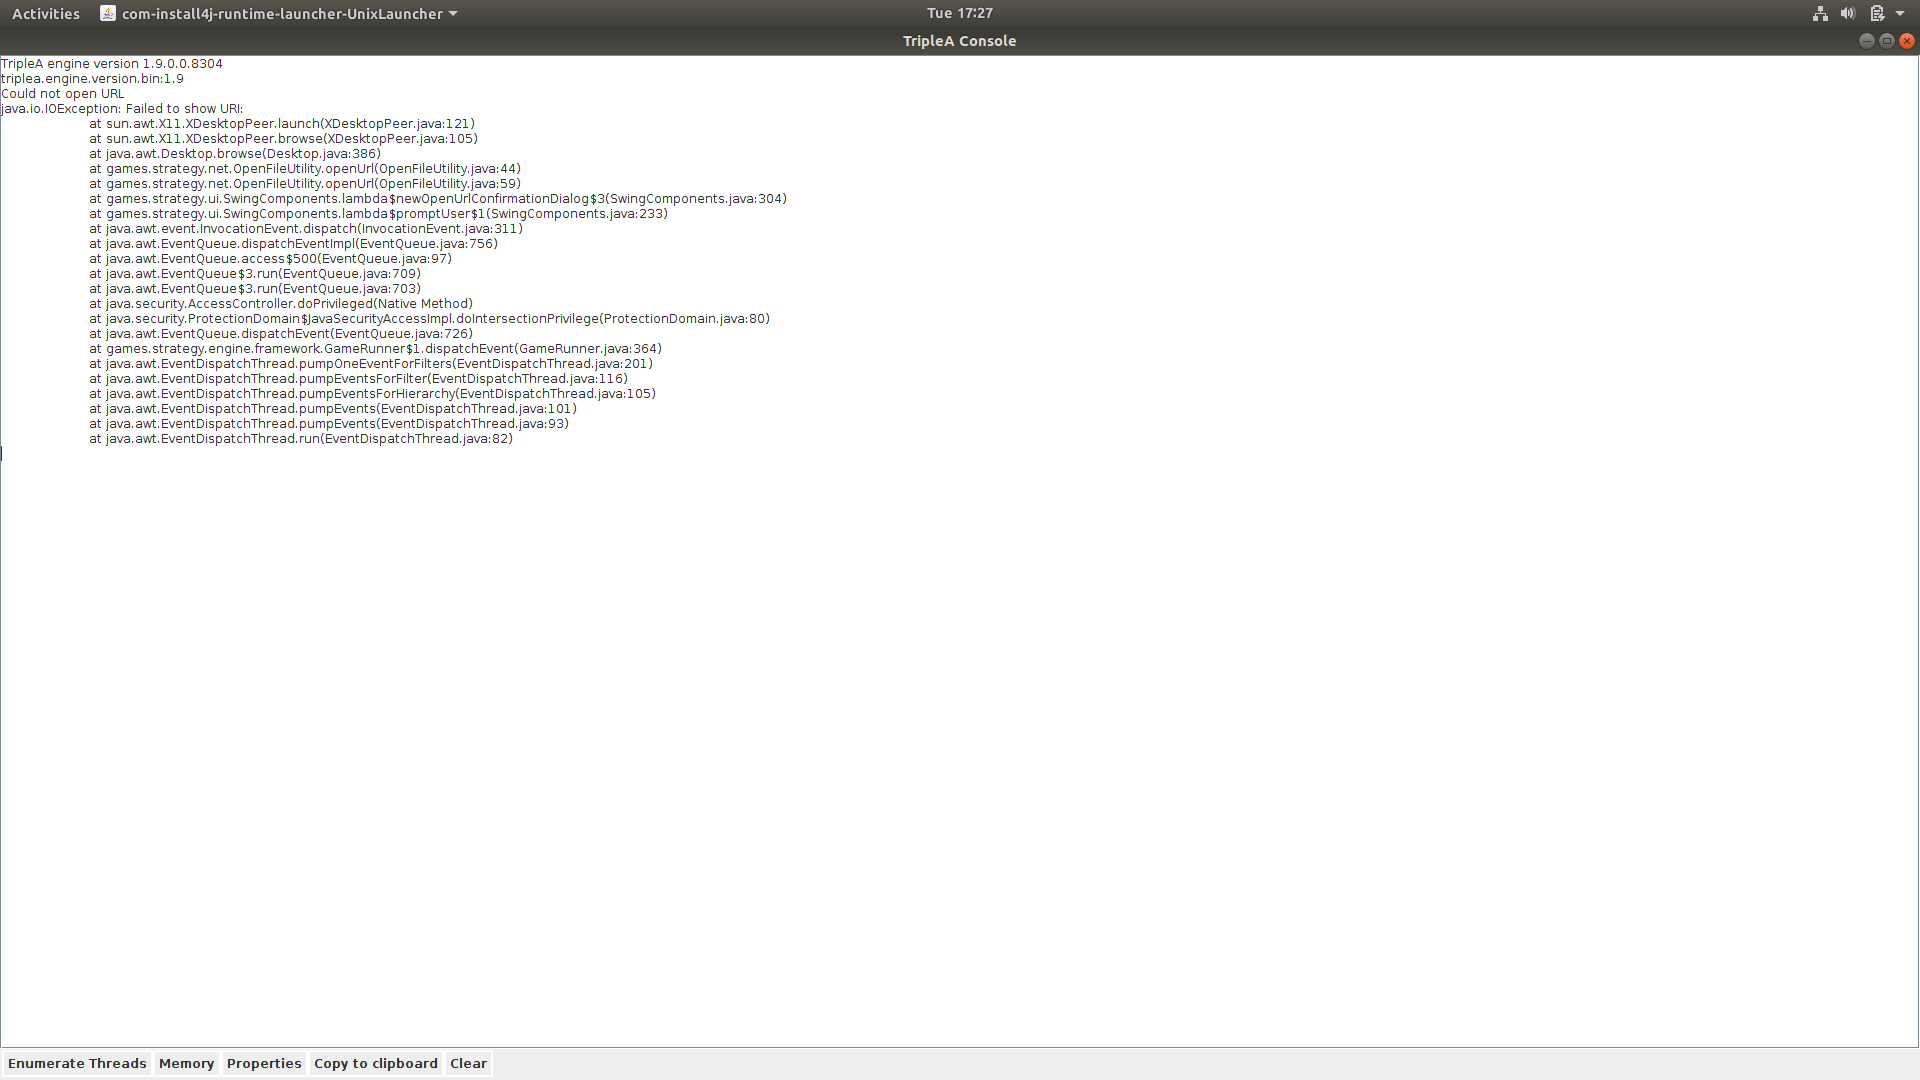1920x1080 pixels.
Task: Click the EventQueue.dispatchEventImpl stack line
Action: tap(293, 243)
